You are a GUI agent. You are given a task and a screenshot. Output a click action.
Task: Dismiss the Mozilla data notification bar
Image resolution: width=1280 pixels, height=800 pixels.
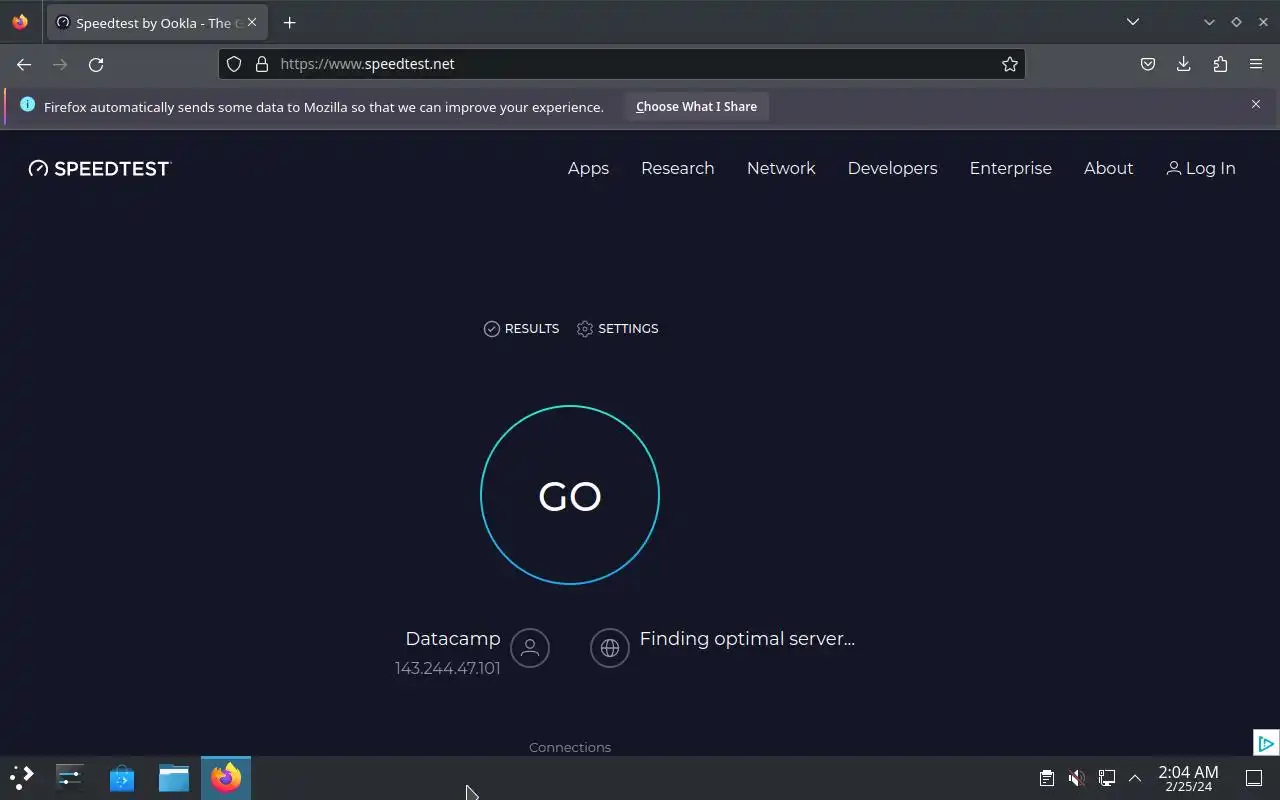(x=1256, y=104)
